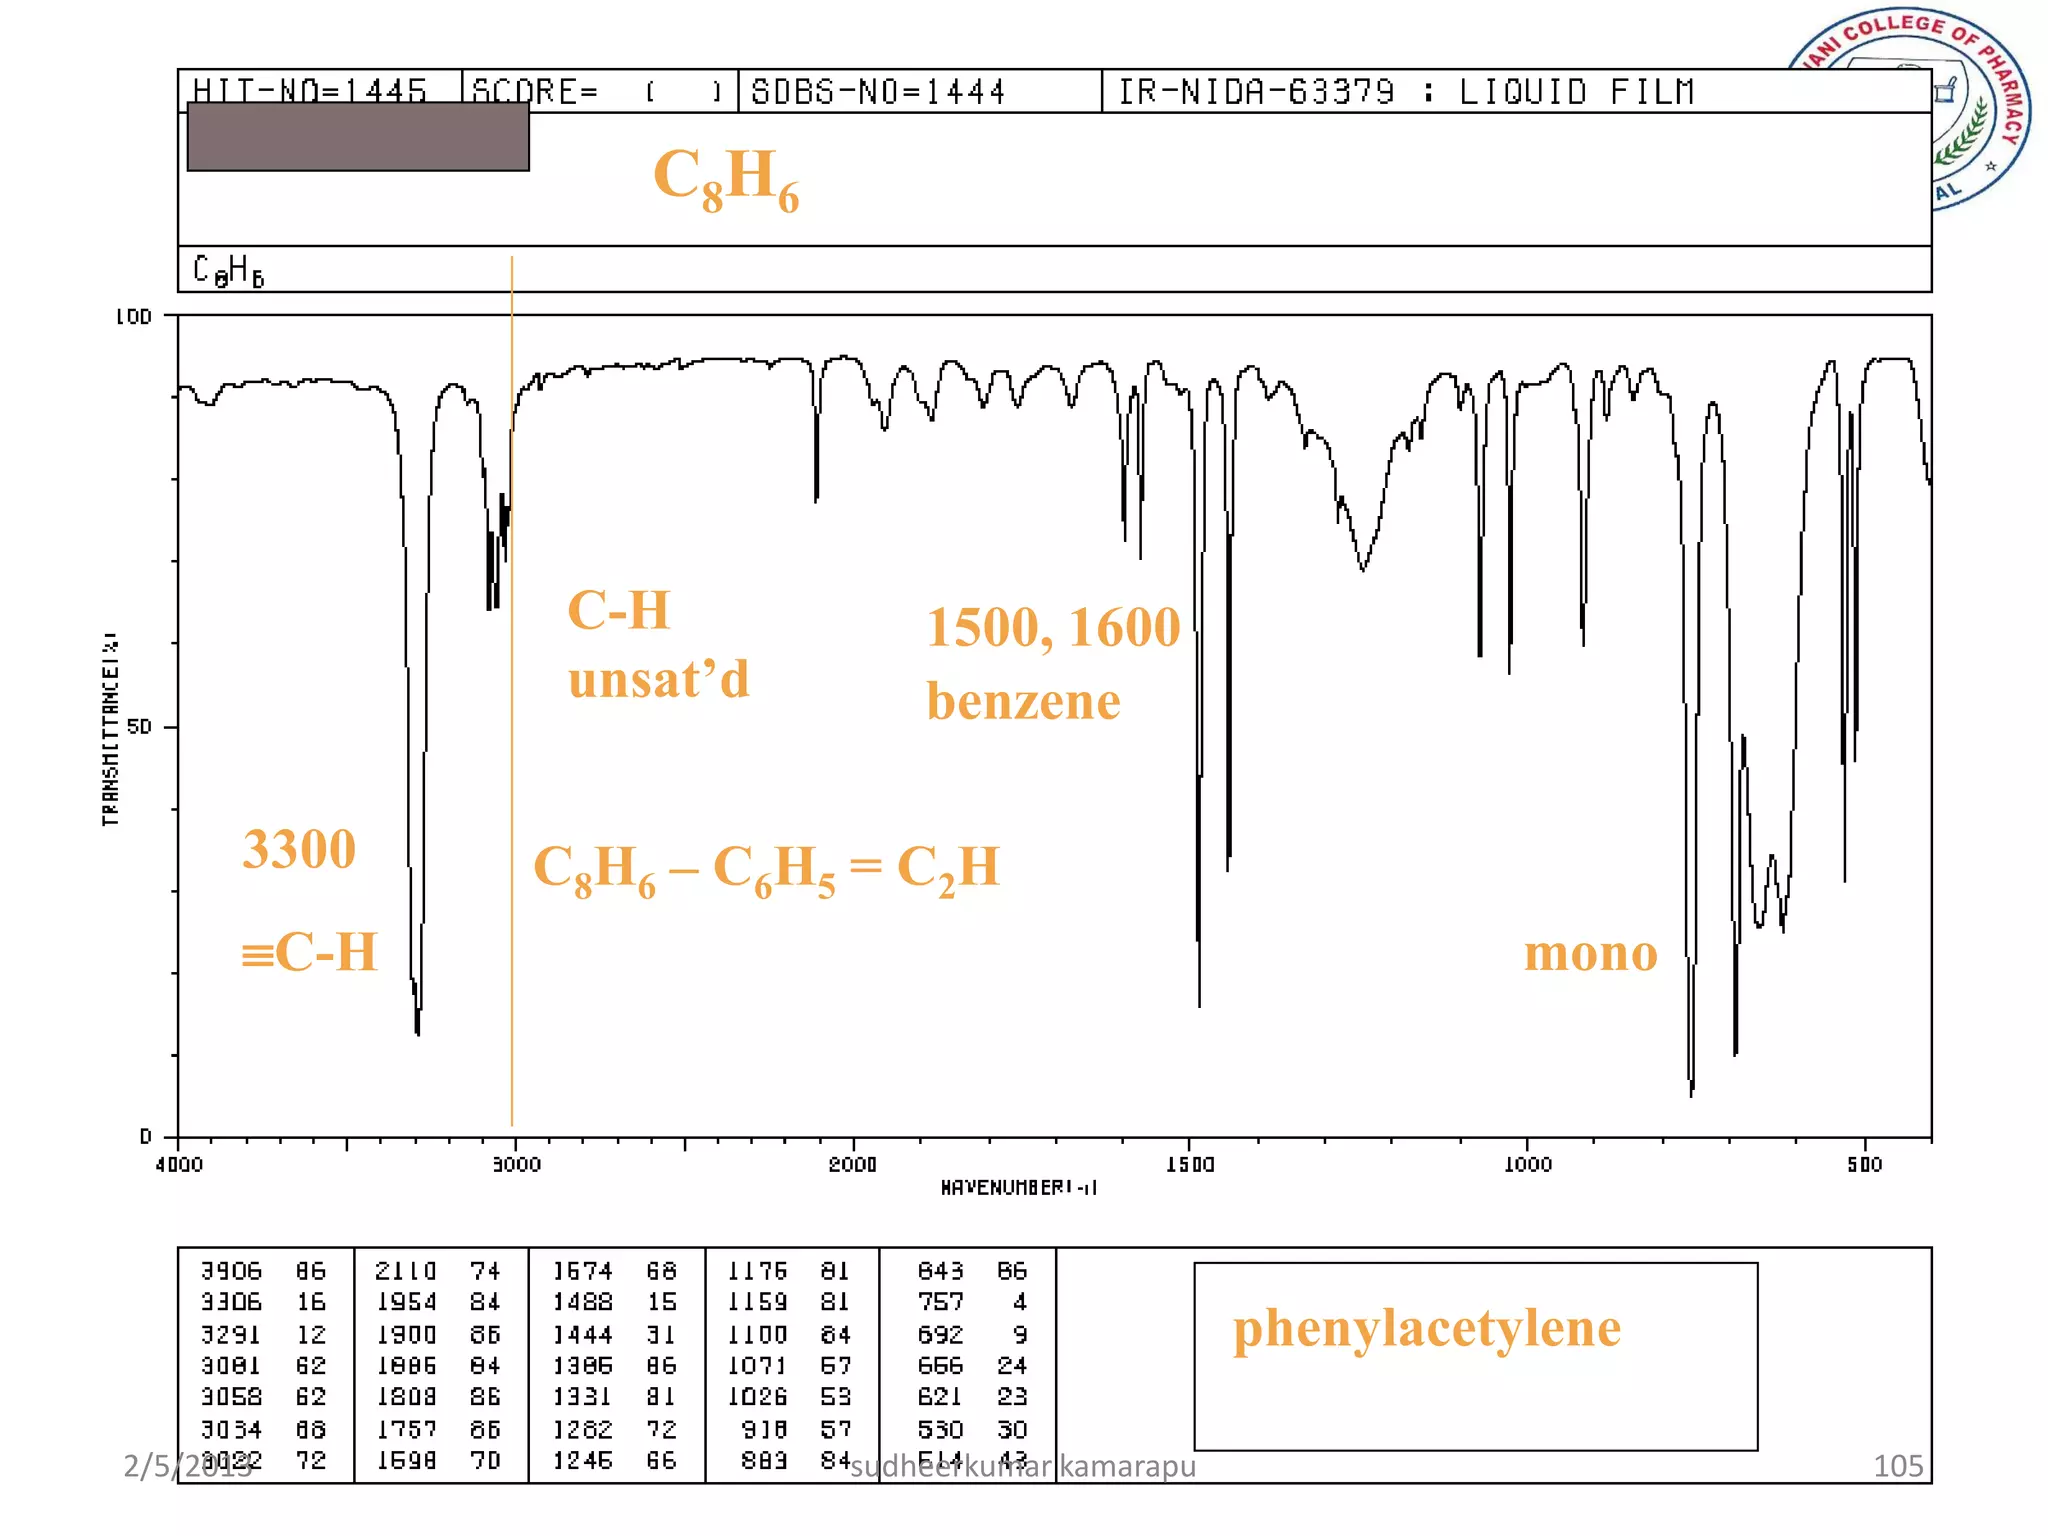The image size is (2048, 1536).
Task: Select peak table entry 3081
Action: [x=231, y=1366]
